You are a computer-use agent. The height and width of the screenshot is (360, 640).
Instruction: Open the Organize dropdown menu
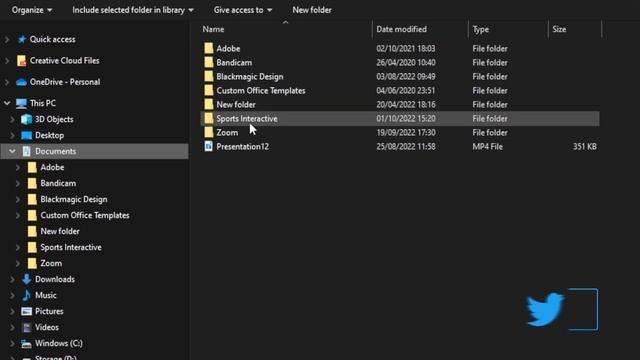pyautogui.click(x=32, y=10)
